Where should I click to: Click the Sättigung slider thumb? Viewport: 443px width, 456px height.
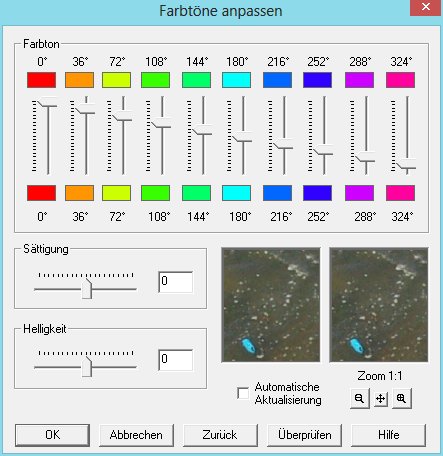click(x=87, y=289)
